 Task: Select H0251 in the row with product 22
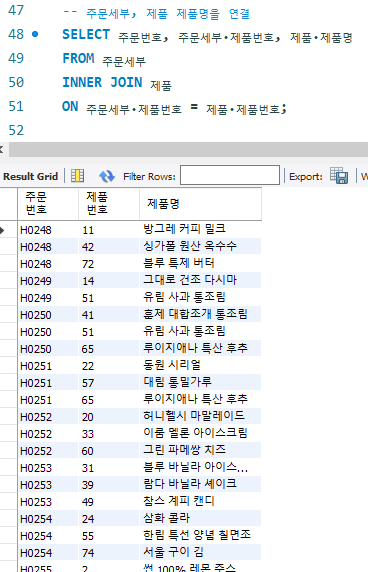pyautogui.click(x=48, y=366)
